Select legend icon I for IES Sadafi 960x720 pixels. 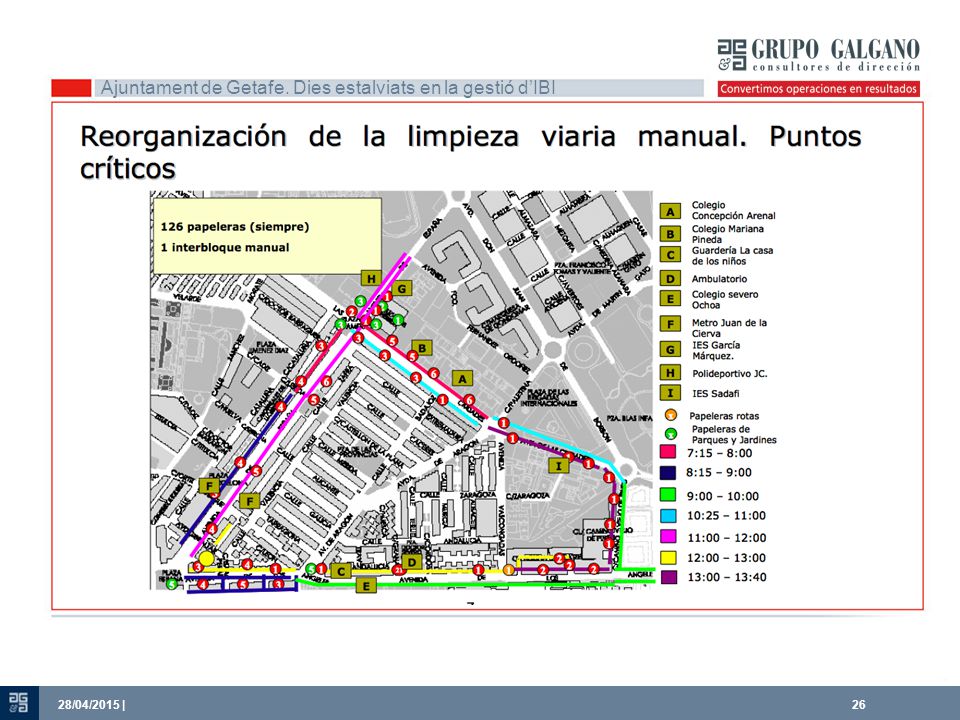[670, 393]
